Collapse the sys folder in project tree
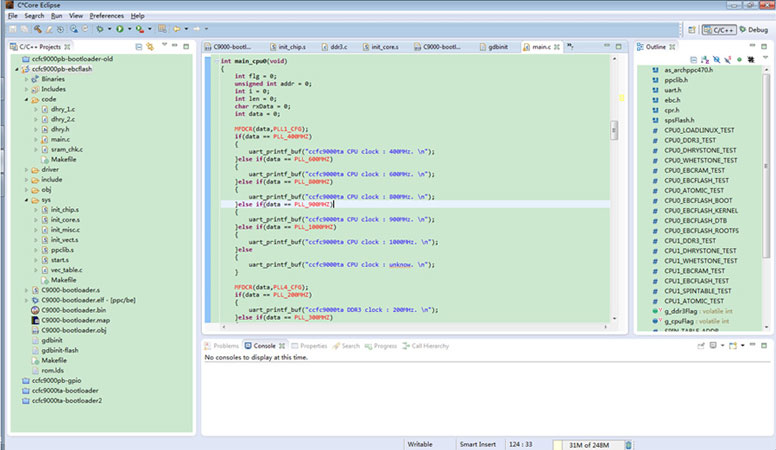Screen dimensions: 776x450 coord(27,200)
